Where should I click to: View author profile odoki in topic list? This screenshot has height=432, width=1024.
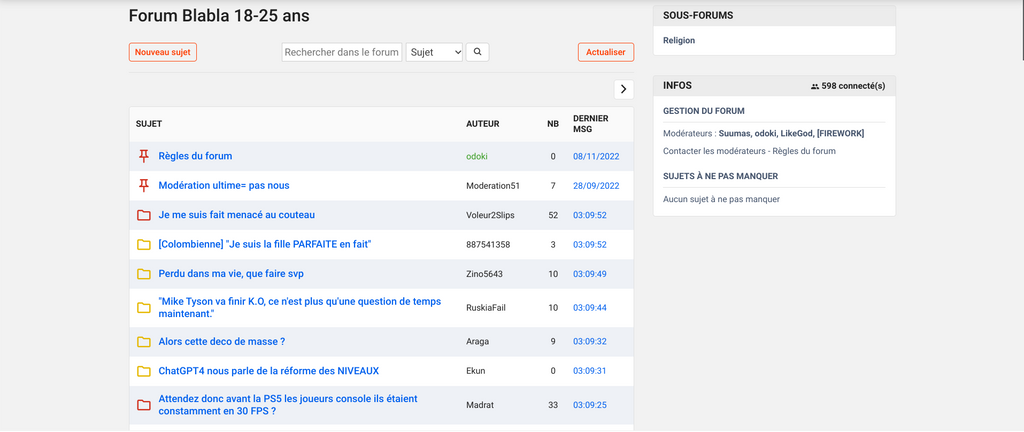(477, 156)
